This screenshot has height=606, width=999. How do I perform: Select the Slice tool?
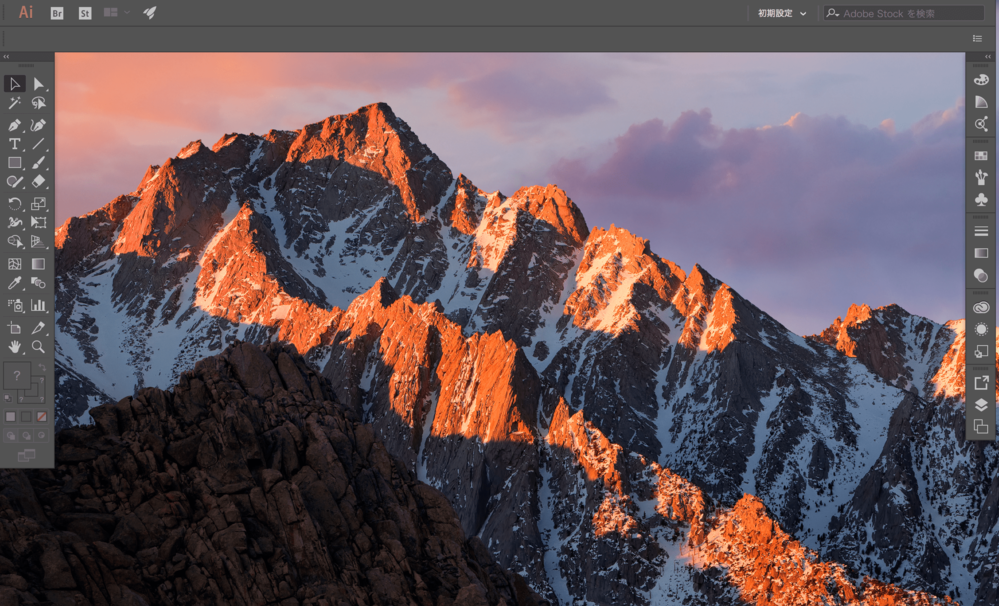click(38, 328)
